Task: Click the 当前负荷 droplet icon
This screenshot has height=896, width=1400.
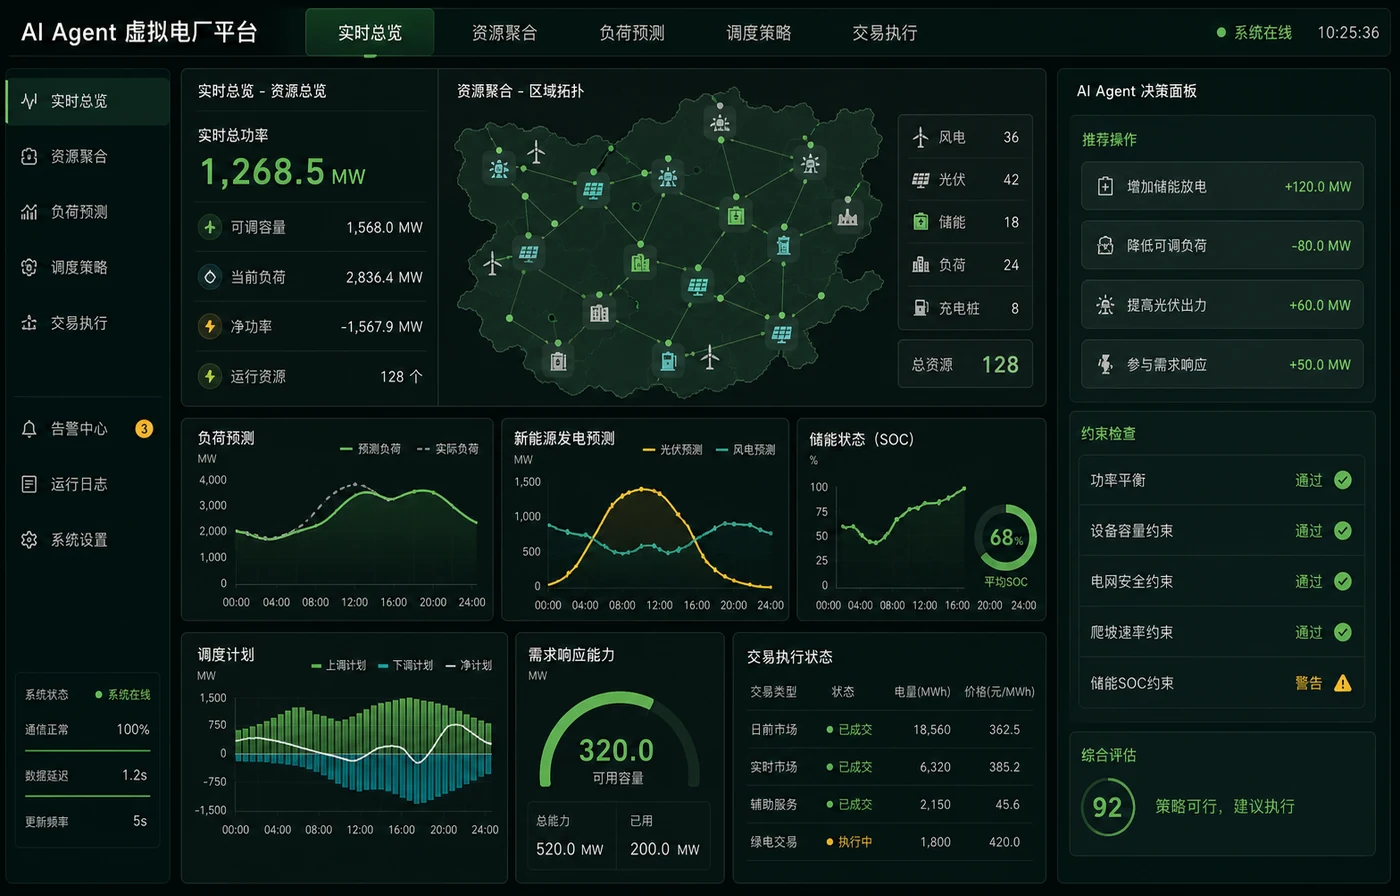Action: (x=210, y=277)
